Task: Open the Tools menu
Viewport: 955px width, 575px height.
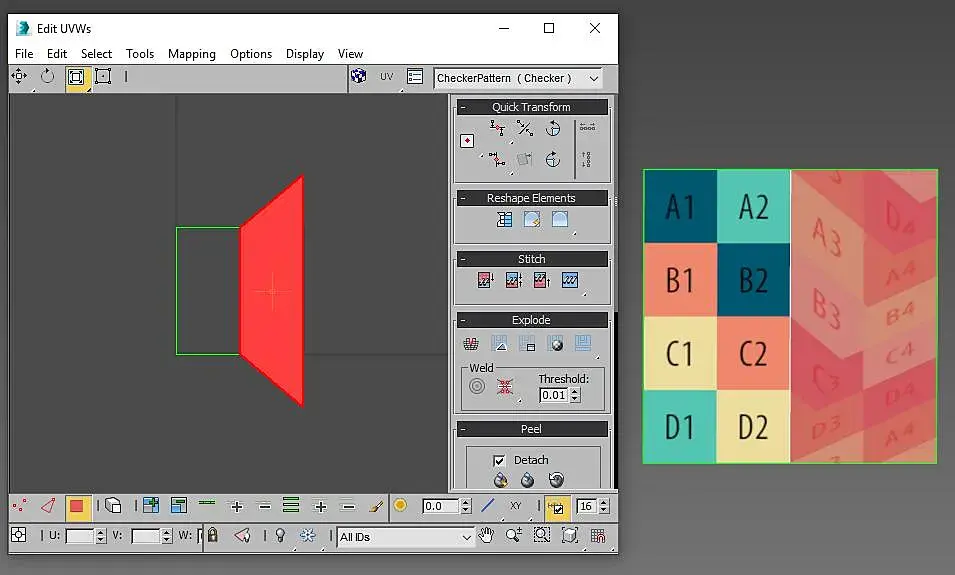Action: click(x=139, y=54)
